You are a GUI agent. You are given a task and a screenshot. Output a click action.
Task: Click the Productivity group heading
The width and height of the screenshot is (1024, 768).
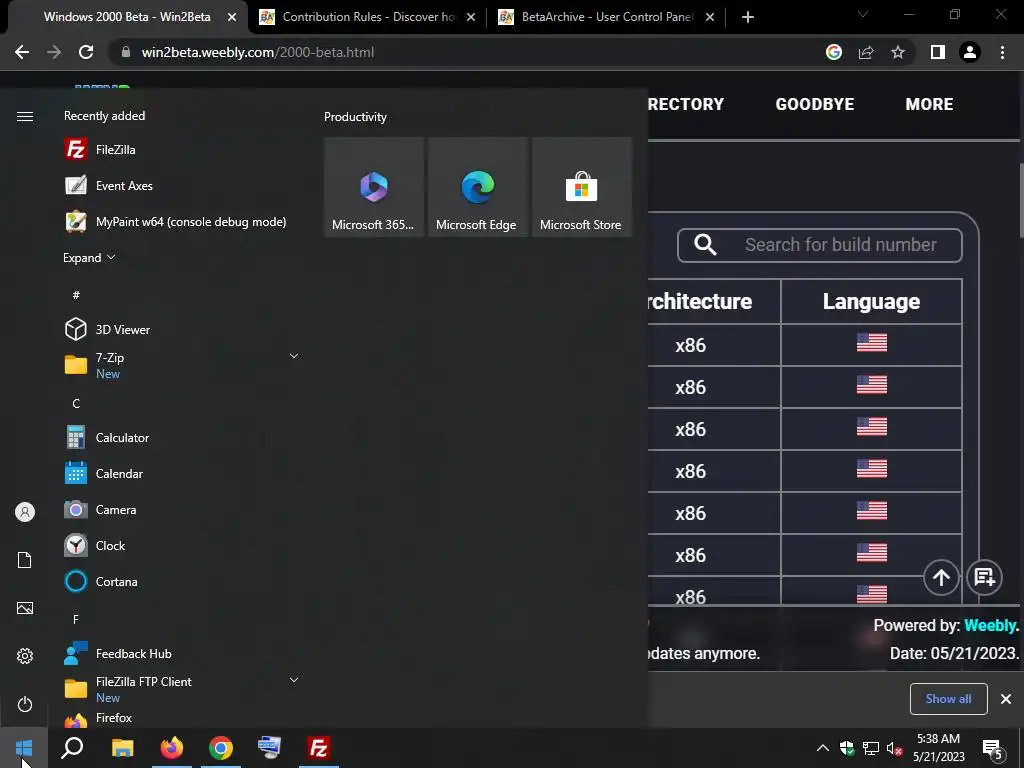click(355, 117)
